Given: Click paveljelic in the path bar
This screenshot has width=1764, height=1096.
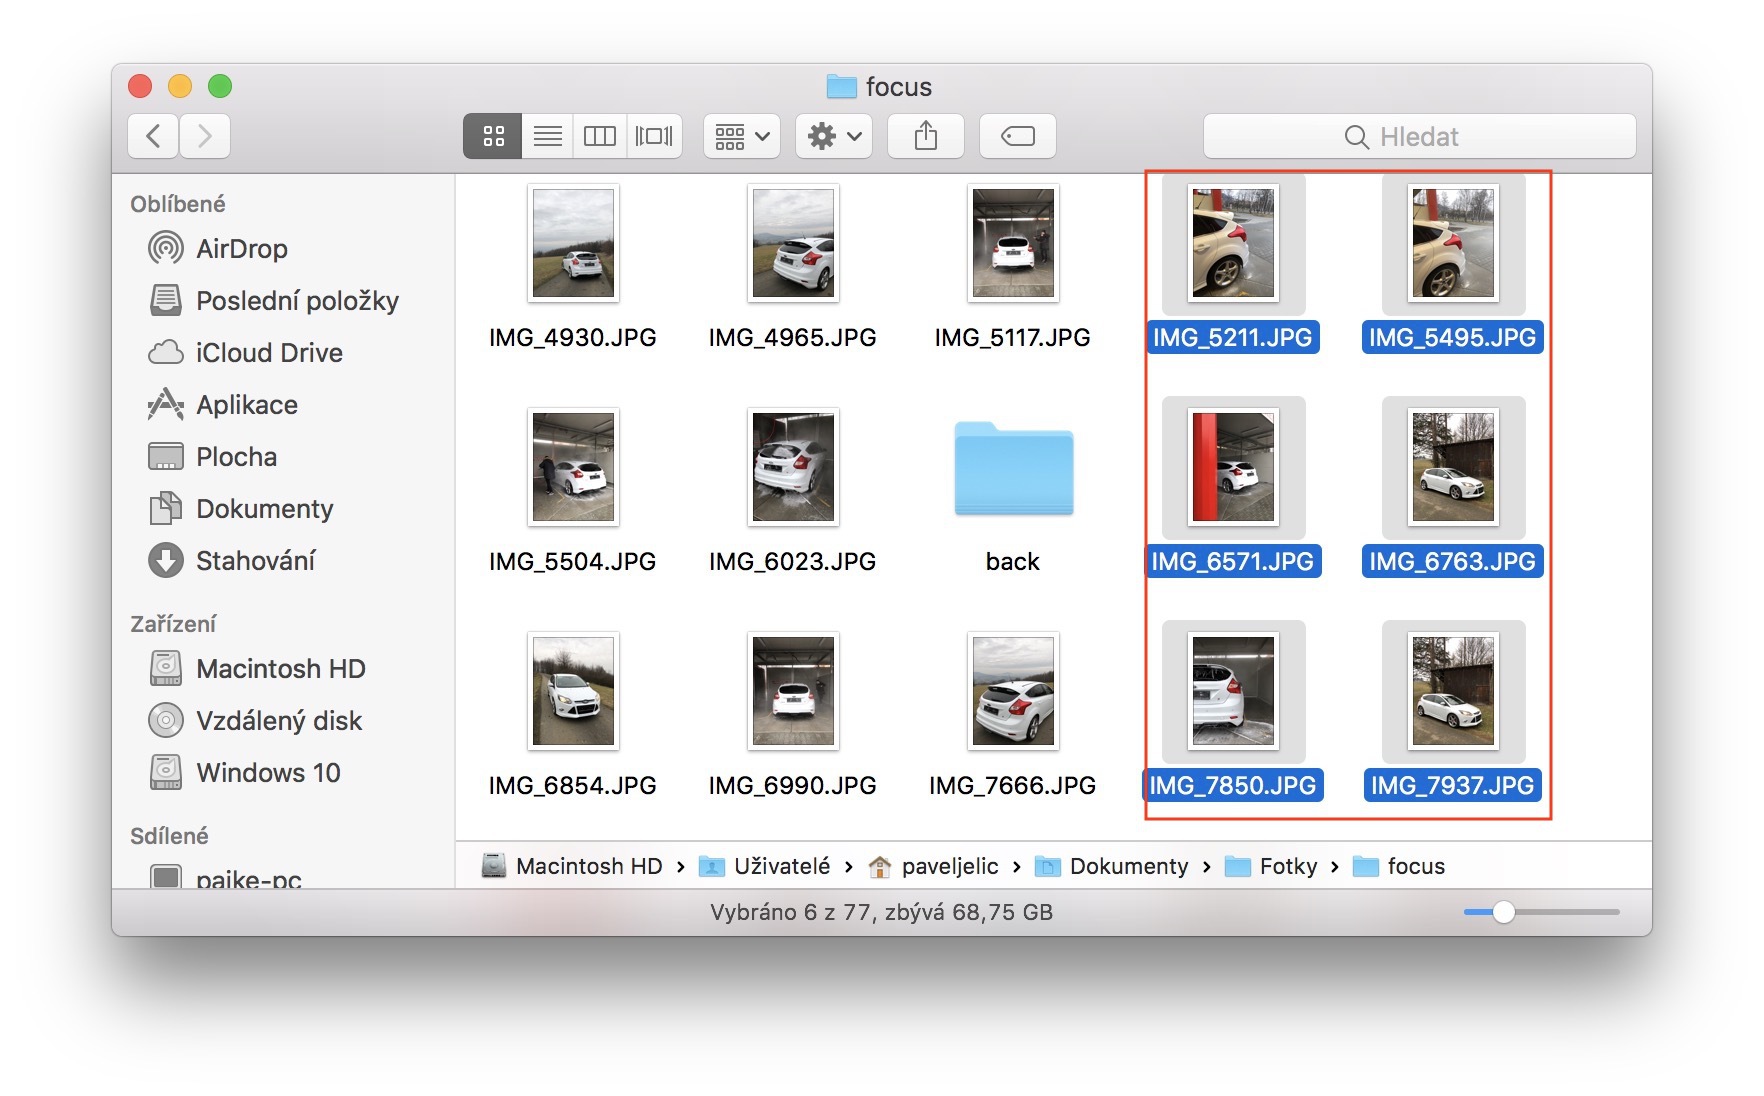Looking at the screenshot, I should click(x=933, y=866).
